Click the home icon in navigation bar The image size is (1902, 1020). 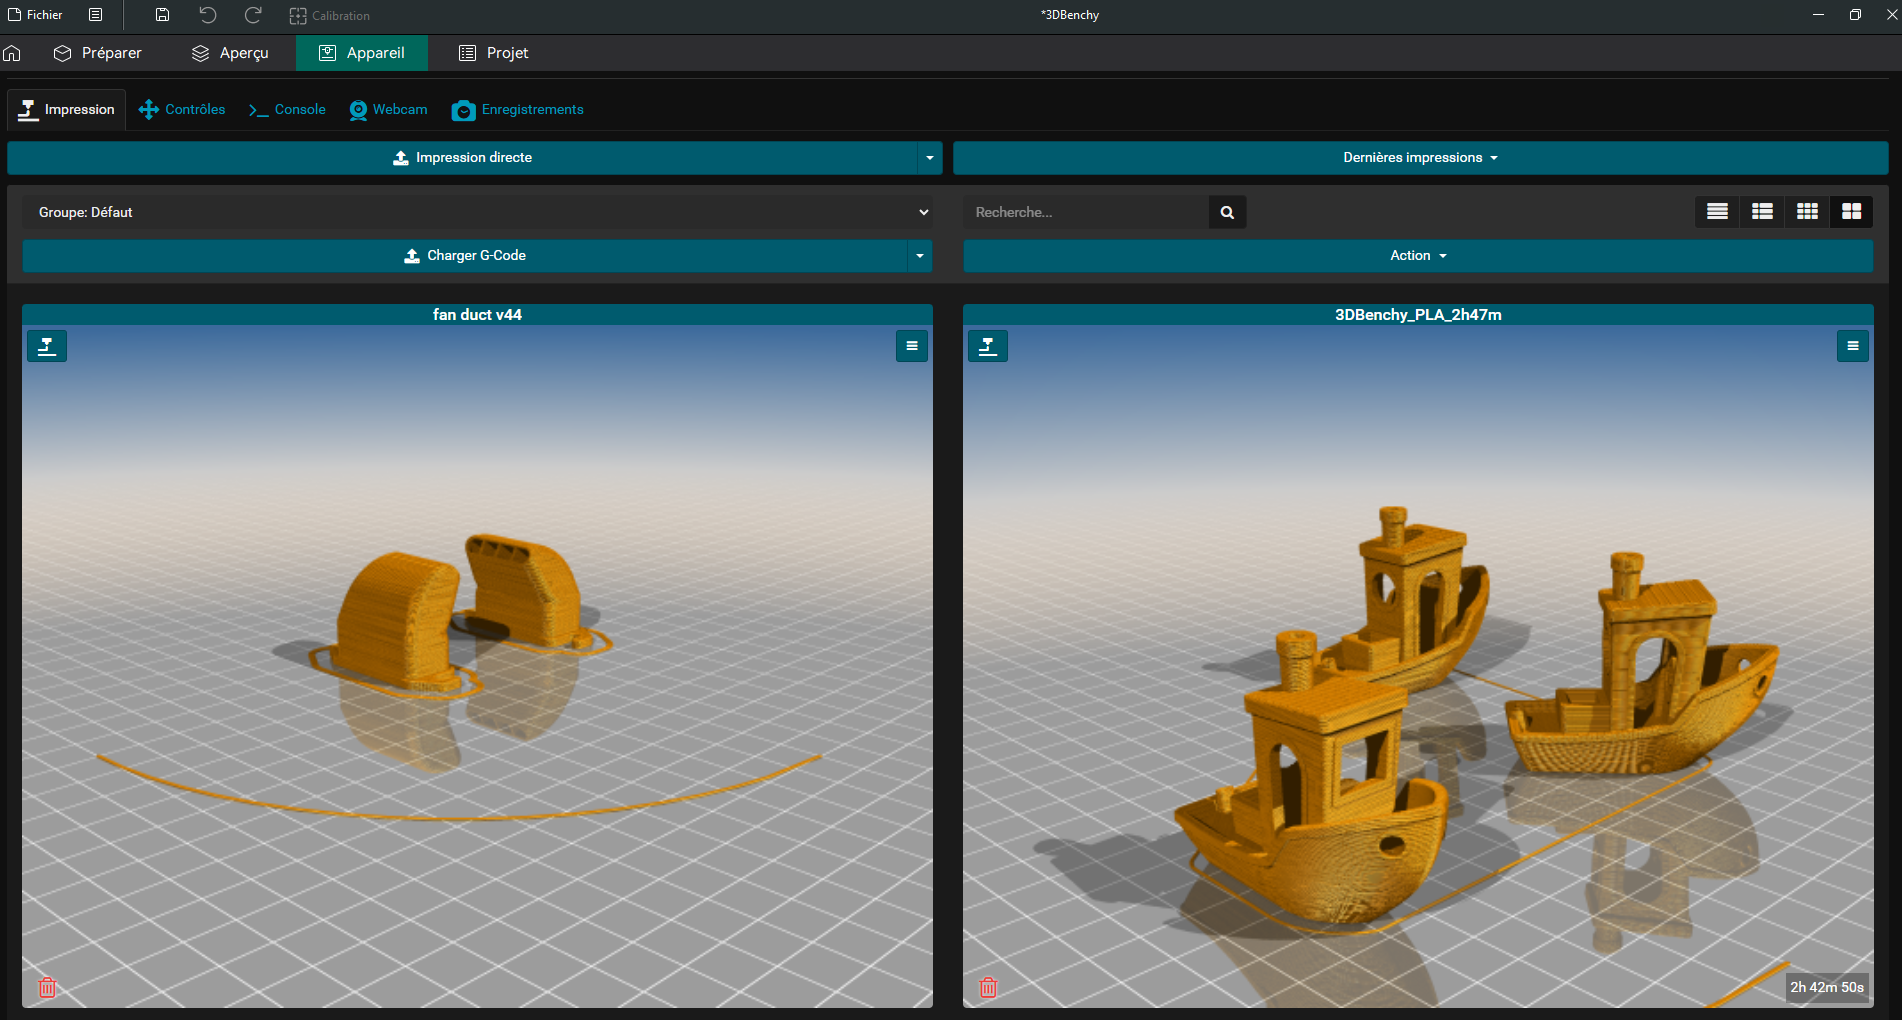click(x=12, y=53)
